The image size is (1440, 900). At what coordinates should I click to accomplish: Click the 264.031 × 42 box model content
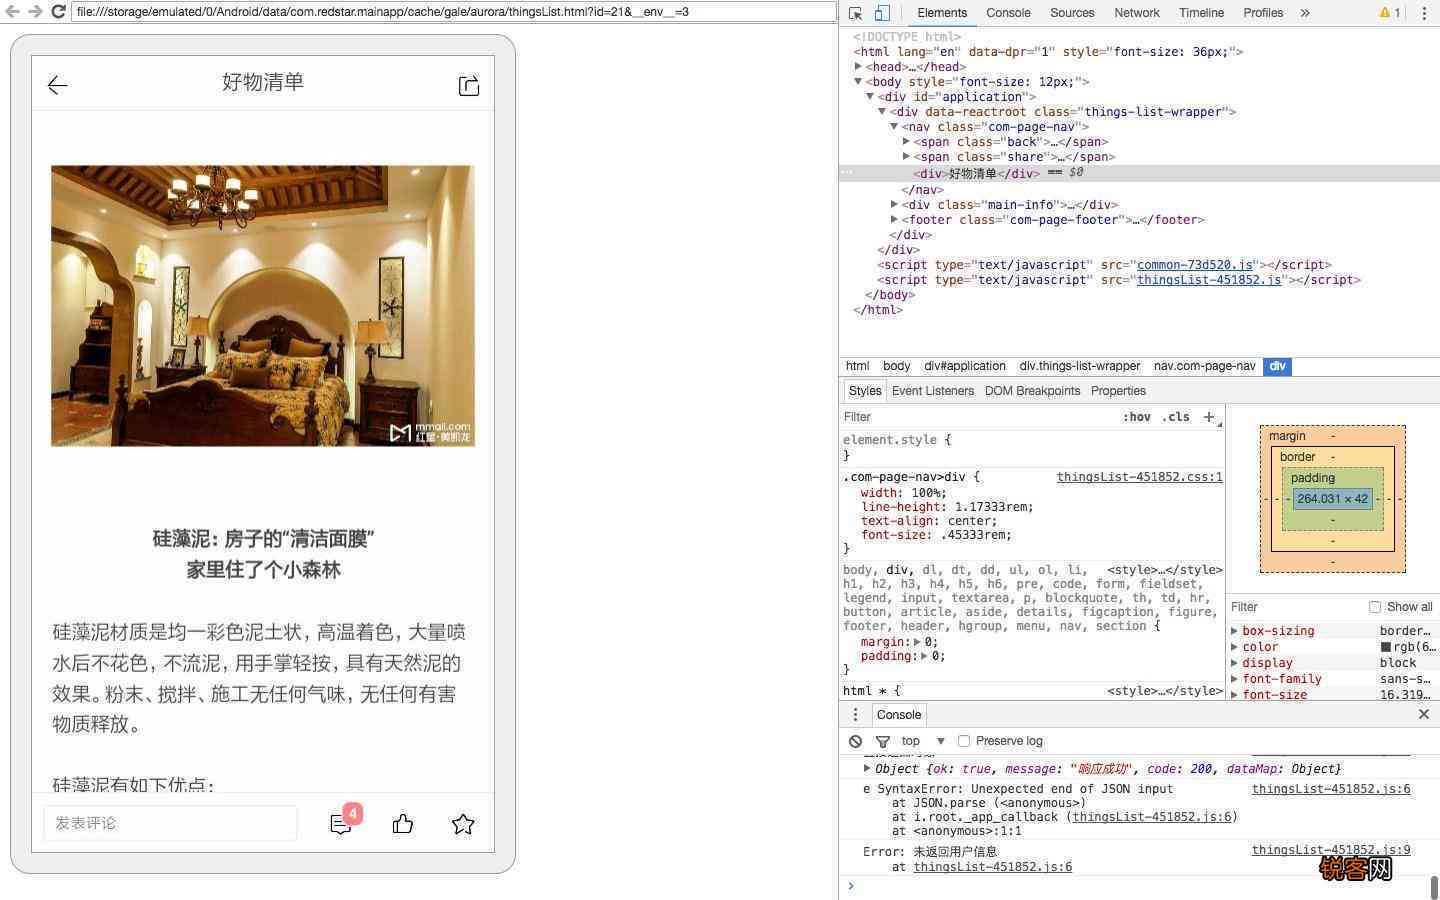pyautogui.click(x=1332, y=498)
